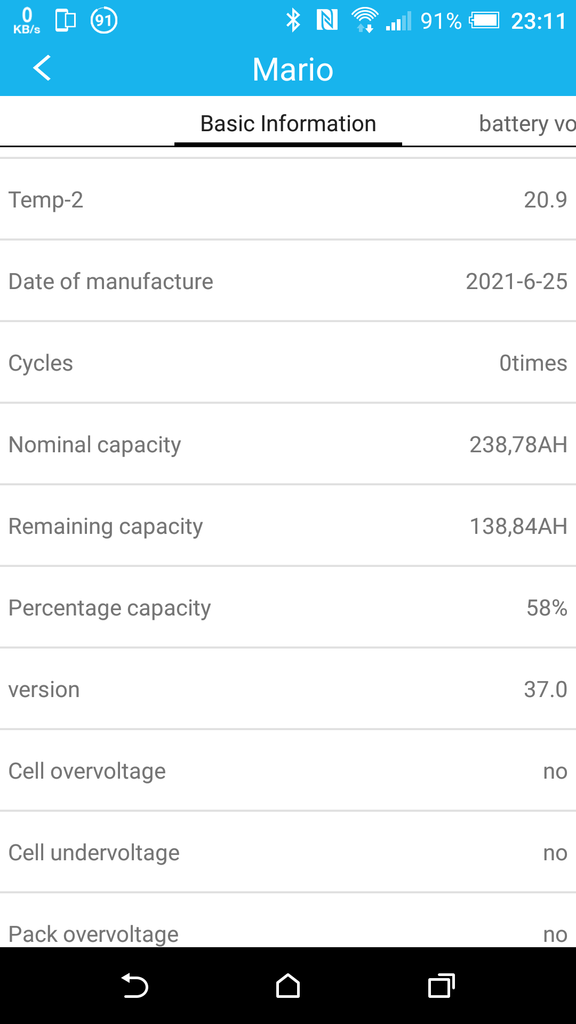The image size is (576, 1024).
Task: Tap the Cycles 0times row
Action: (288, 363)
